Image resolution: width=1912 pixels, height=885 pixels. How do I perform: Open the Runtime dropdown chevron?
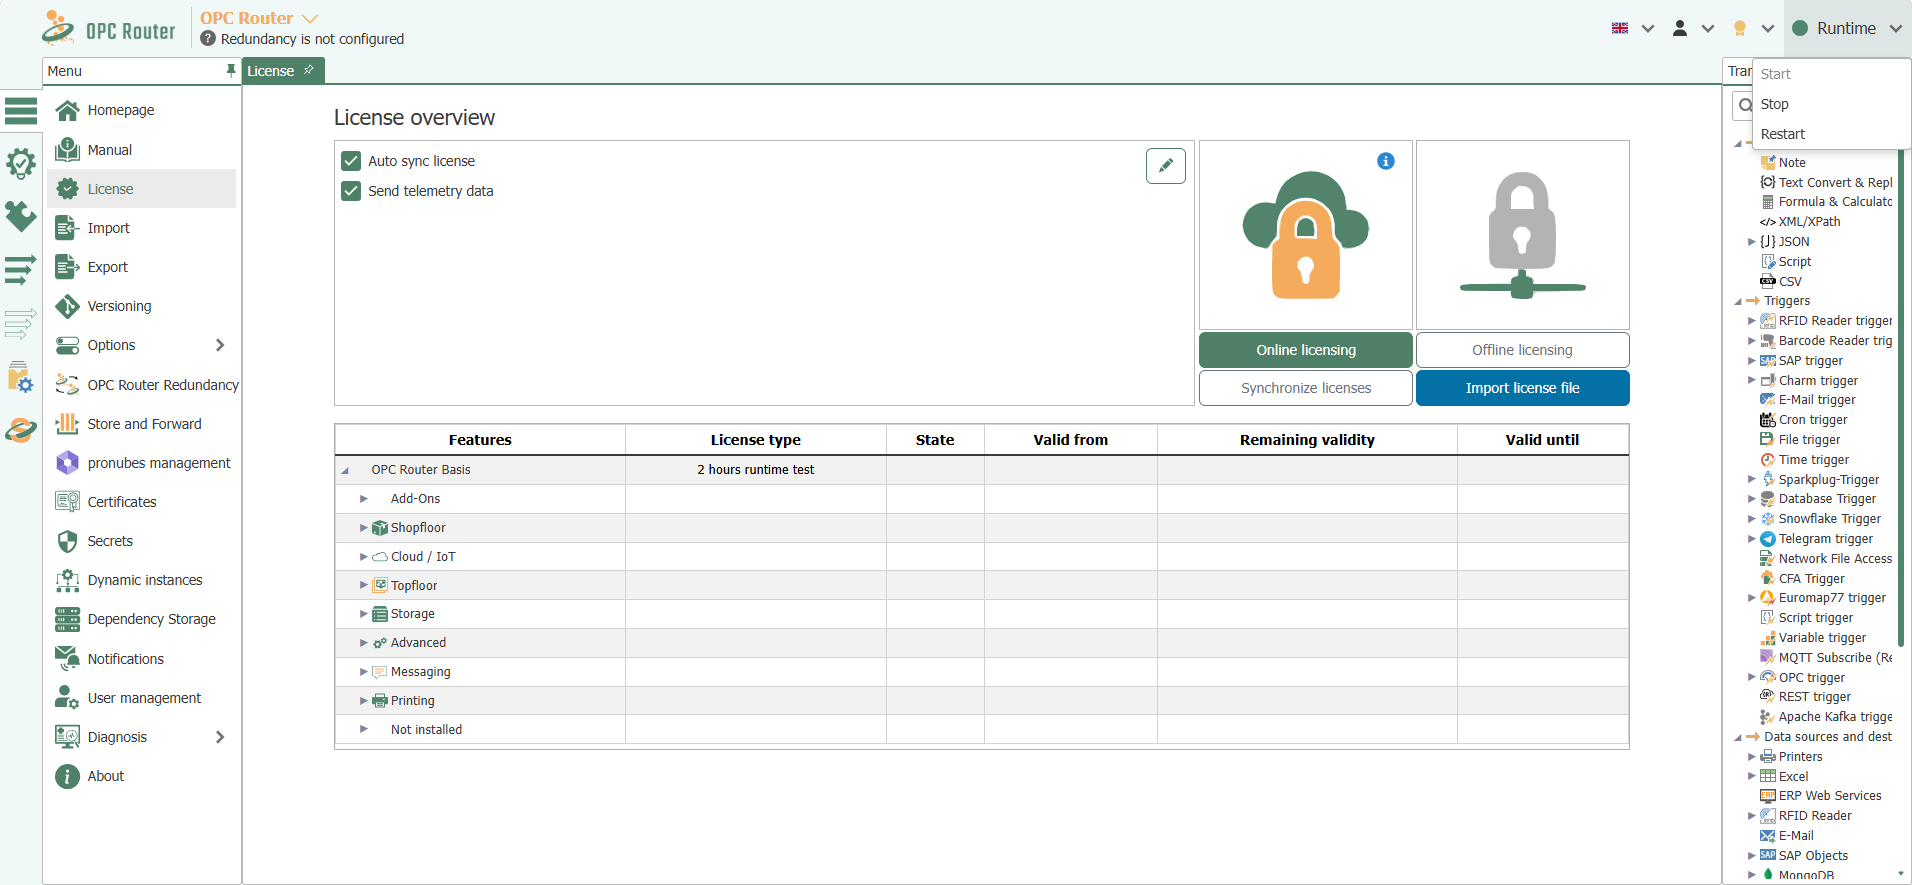click(1896, 29)
